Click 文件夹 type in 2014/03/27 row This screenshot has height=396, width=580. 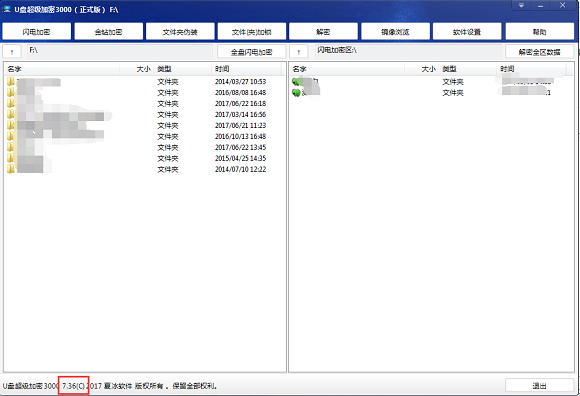point(168,81)
